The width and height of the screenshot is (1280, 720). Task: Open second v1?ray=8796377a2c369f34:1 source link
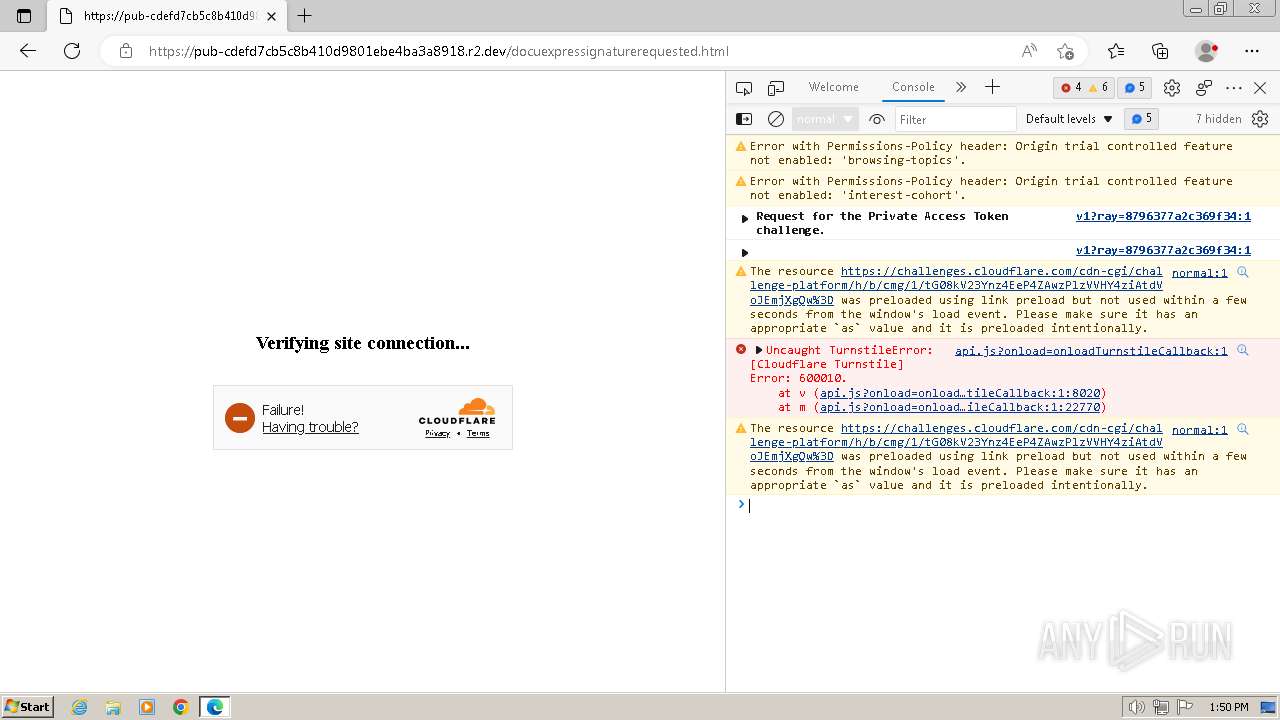click(x=1163, y=250)
